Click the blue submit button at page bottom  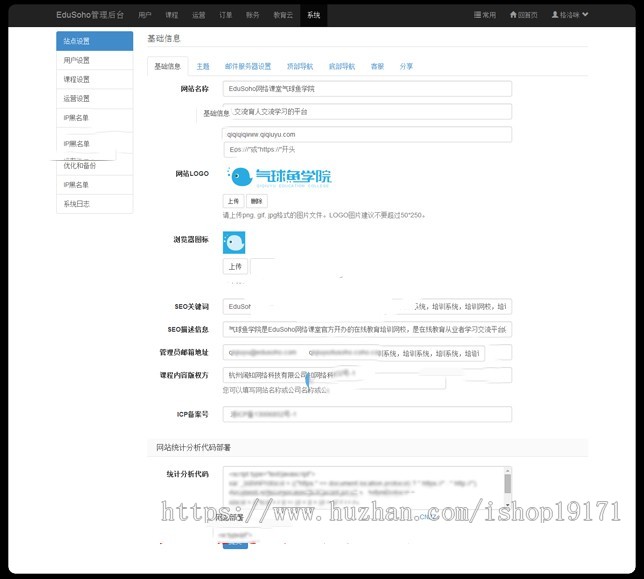point(235,545)
